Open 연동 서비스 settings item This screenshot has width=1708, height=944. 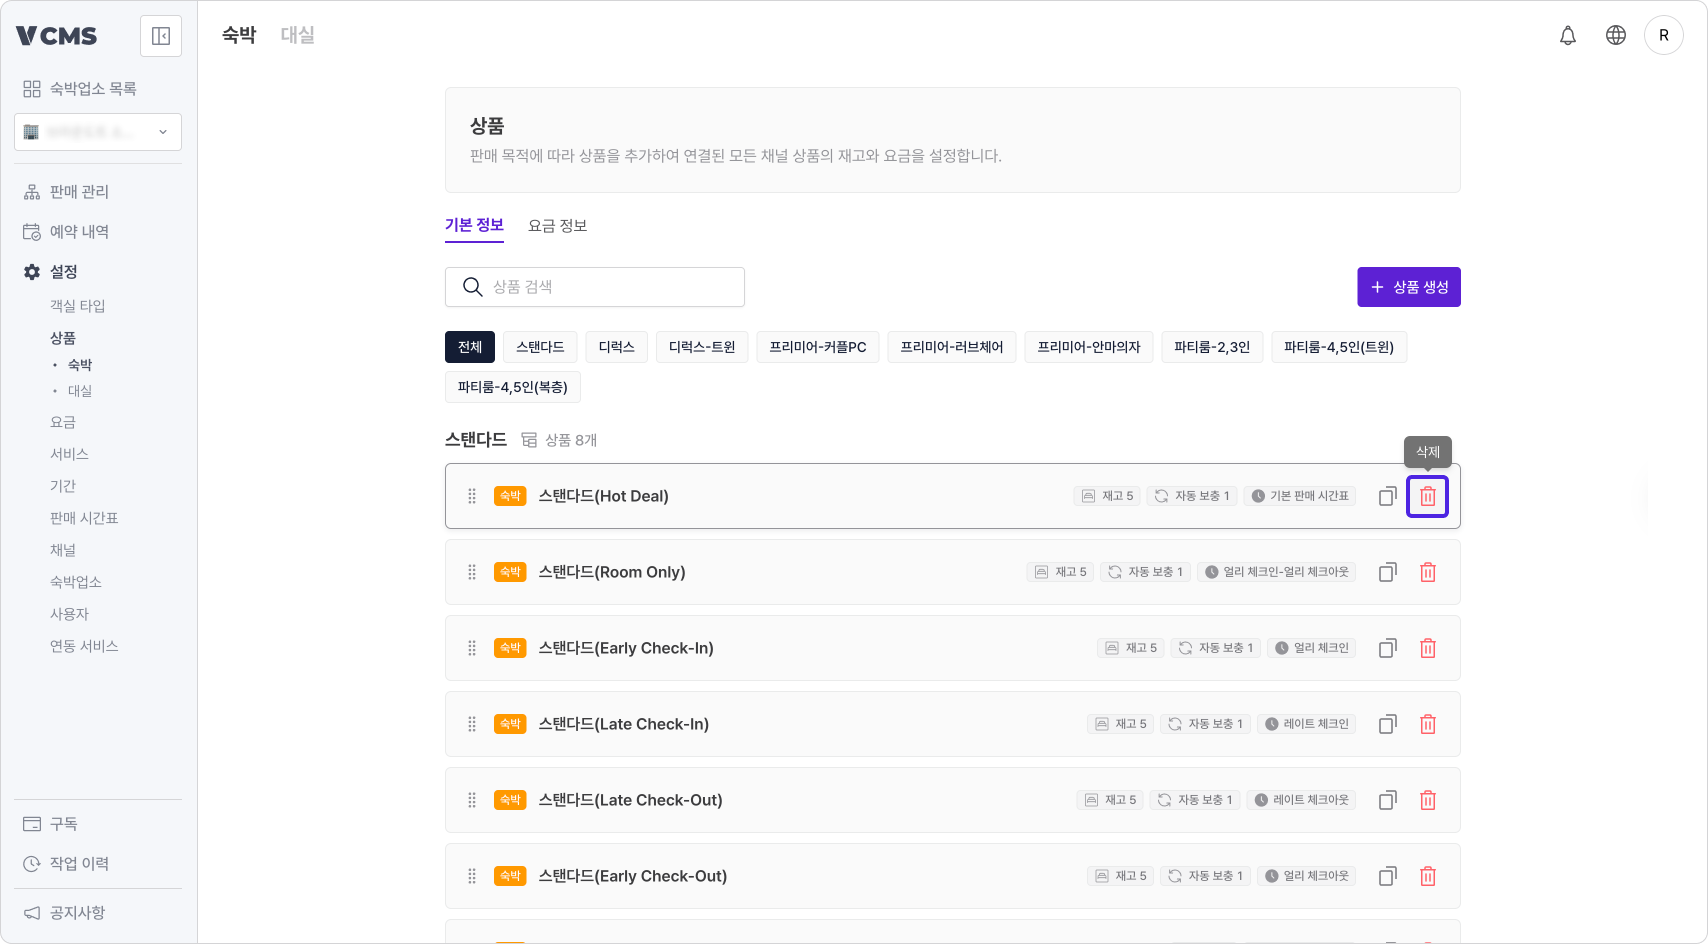tap(84, 646)
